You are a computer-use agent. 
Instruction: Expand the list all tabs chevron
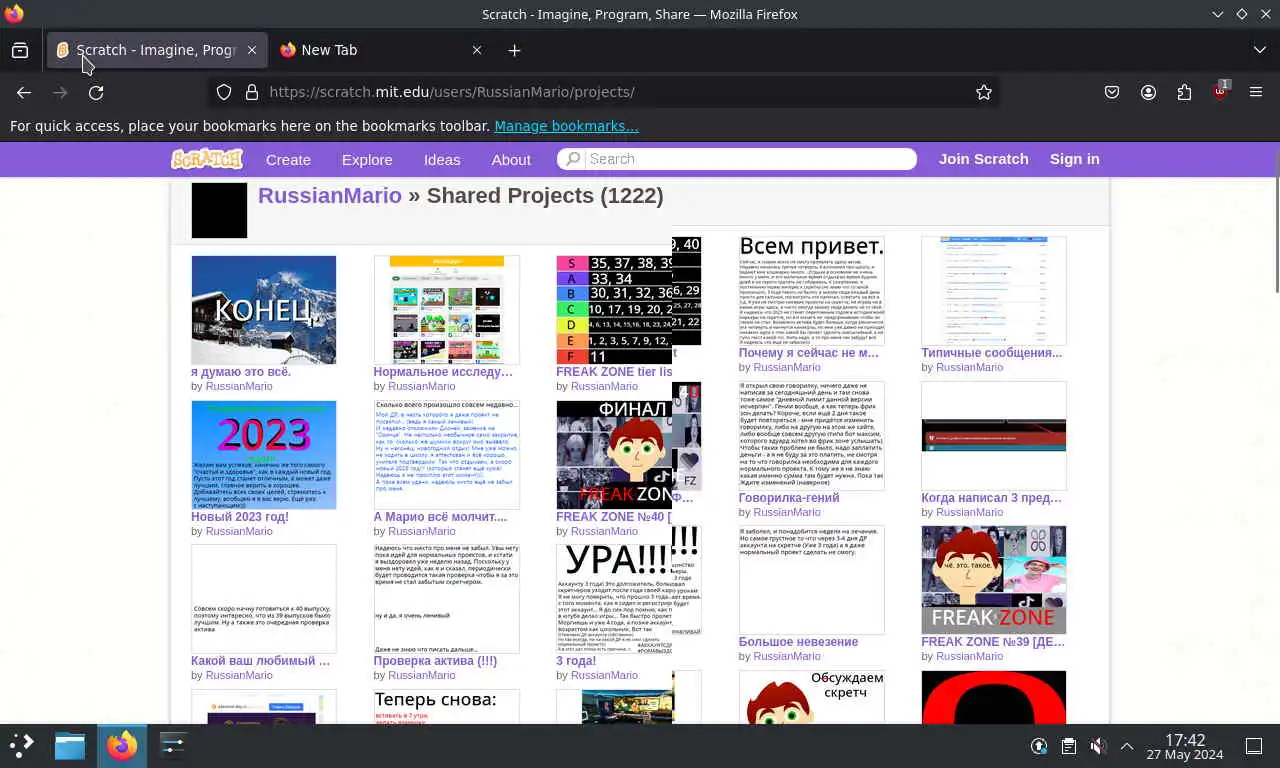tap(1259, 50)
